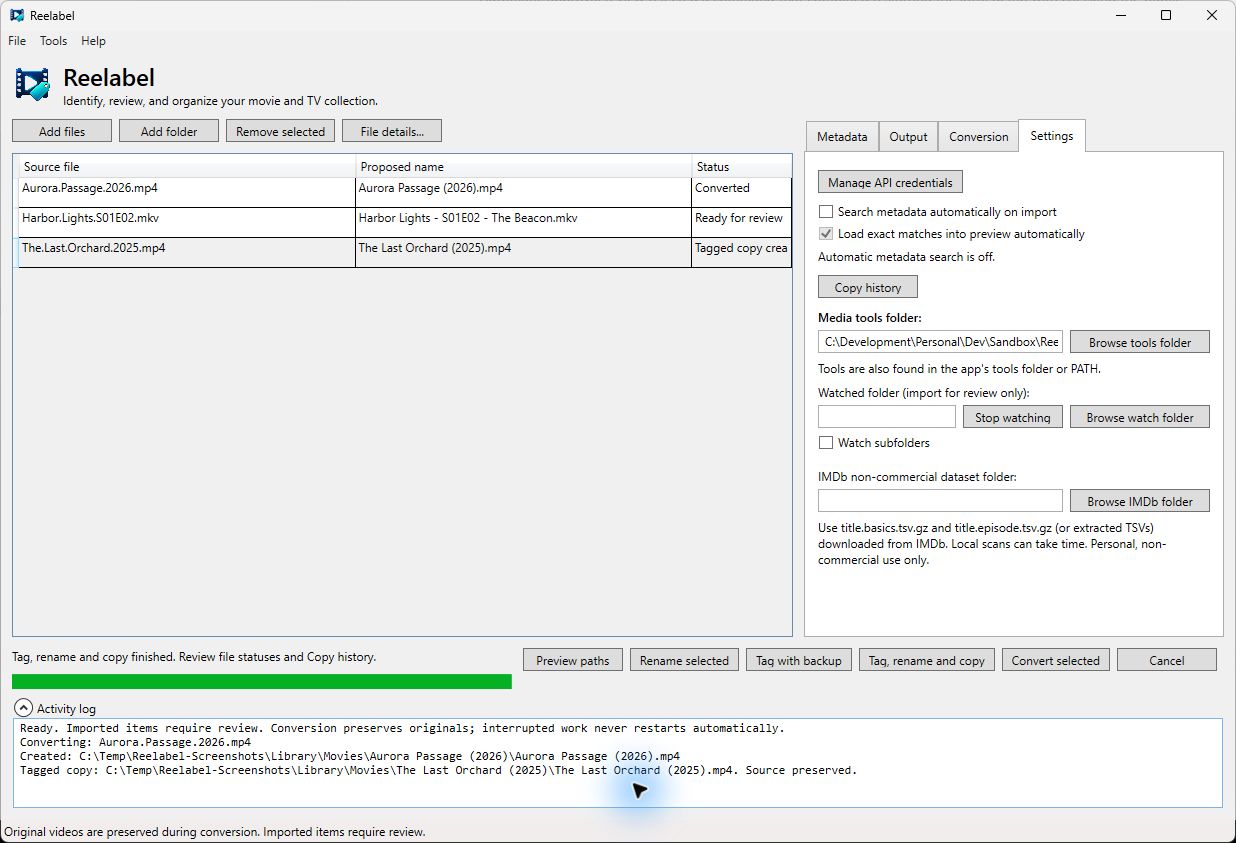1236x843 pixels.
Task: Click the 'Ready. Imported items' log line
Action: (402, 728)
